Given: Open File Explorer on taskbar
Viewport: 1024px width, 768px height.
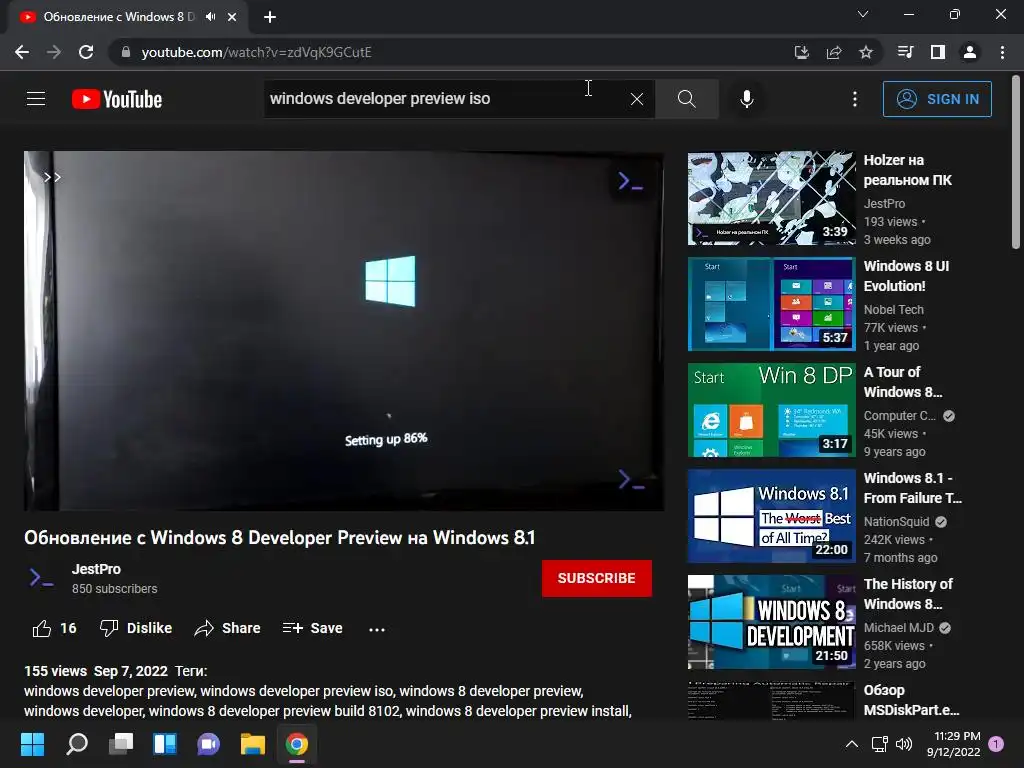Looking at the screenshot, I should pyautogui.click(x=253, y=744).
